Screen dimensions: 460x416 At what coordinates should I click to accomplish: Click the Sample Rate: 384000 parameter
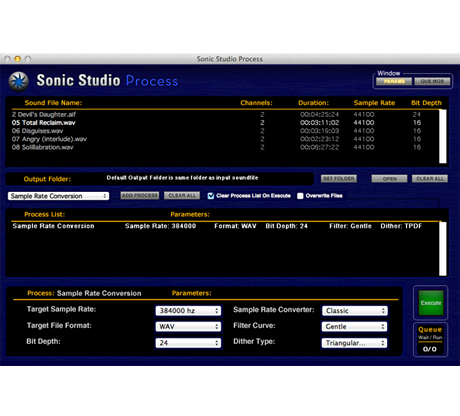[x=160, y=226]
